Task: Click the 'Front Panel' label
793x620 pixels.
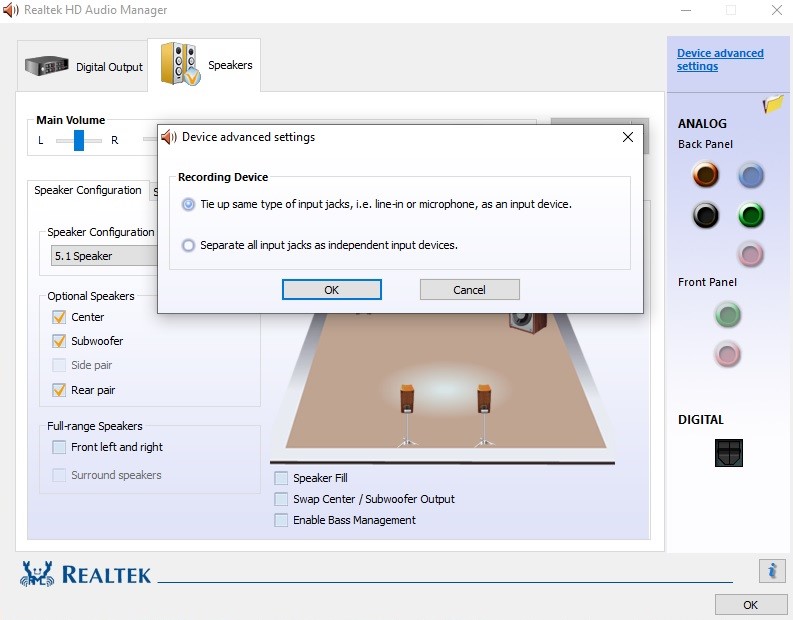Action: (707, 282)
